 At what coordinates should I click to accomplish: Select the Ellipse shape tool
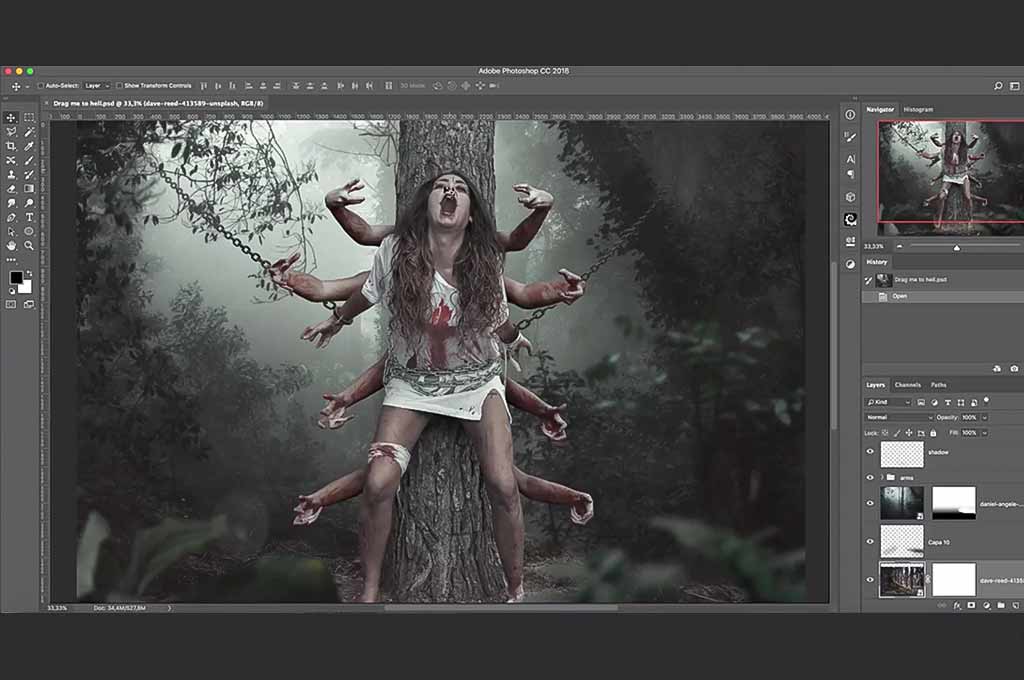[29, 231]
